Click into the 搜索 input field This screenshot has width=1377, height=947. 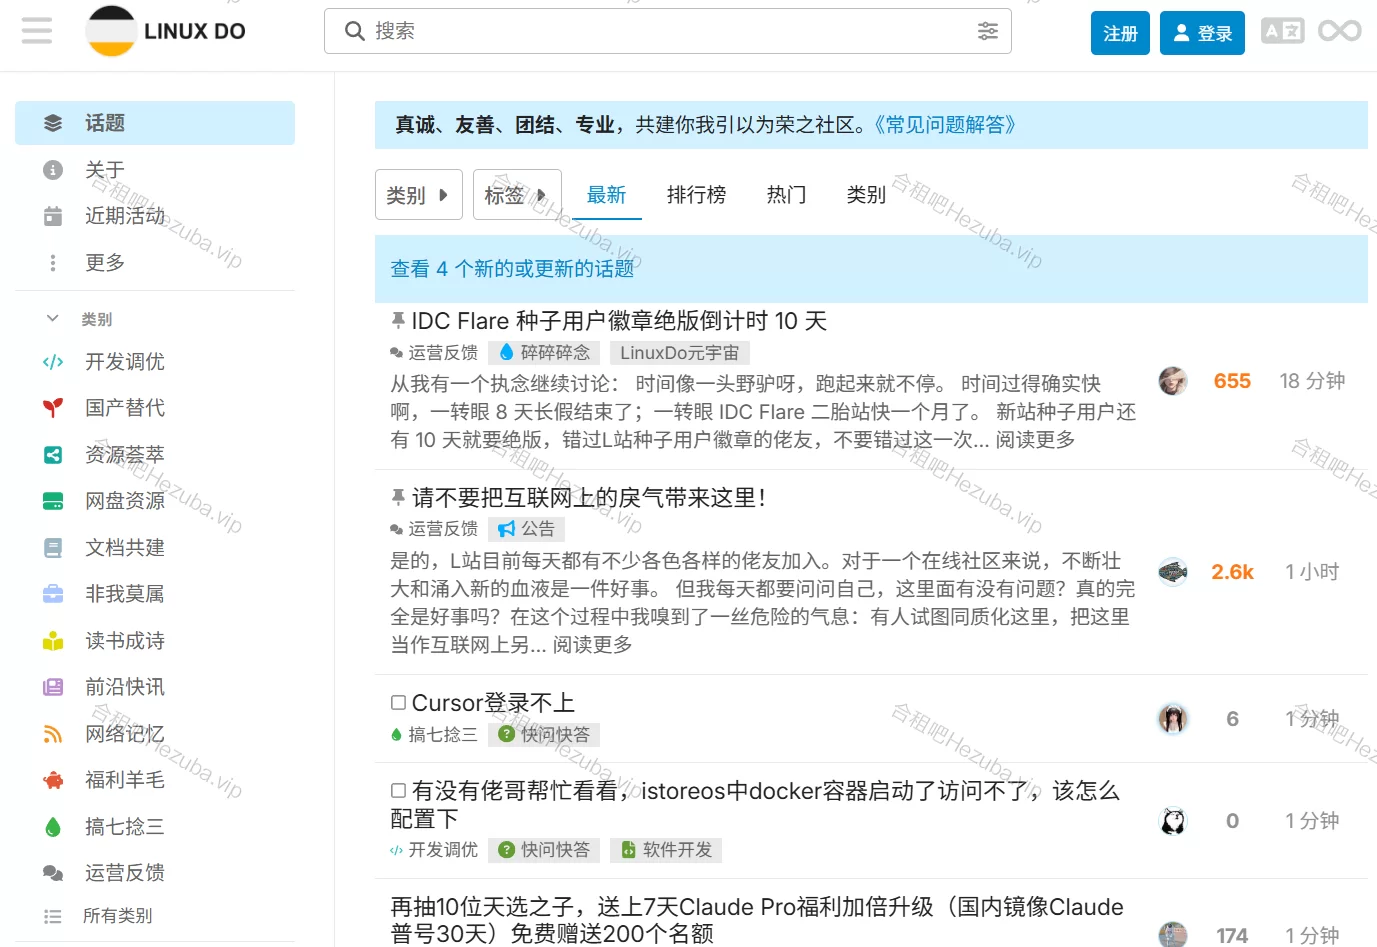[660, 31]
